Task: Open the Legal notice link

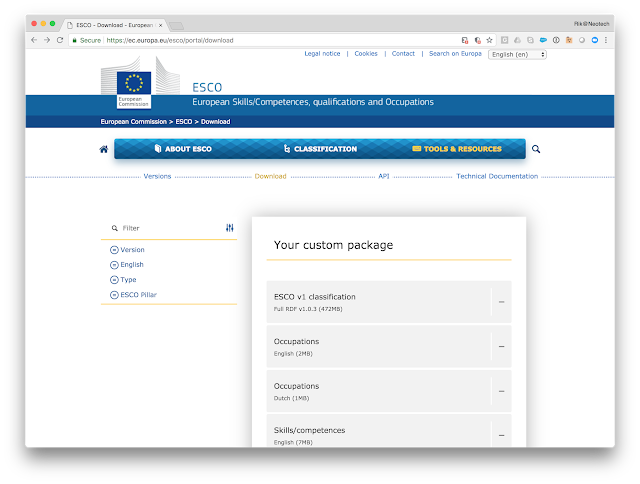Action: [322, 53]
